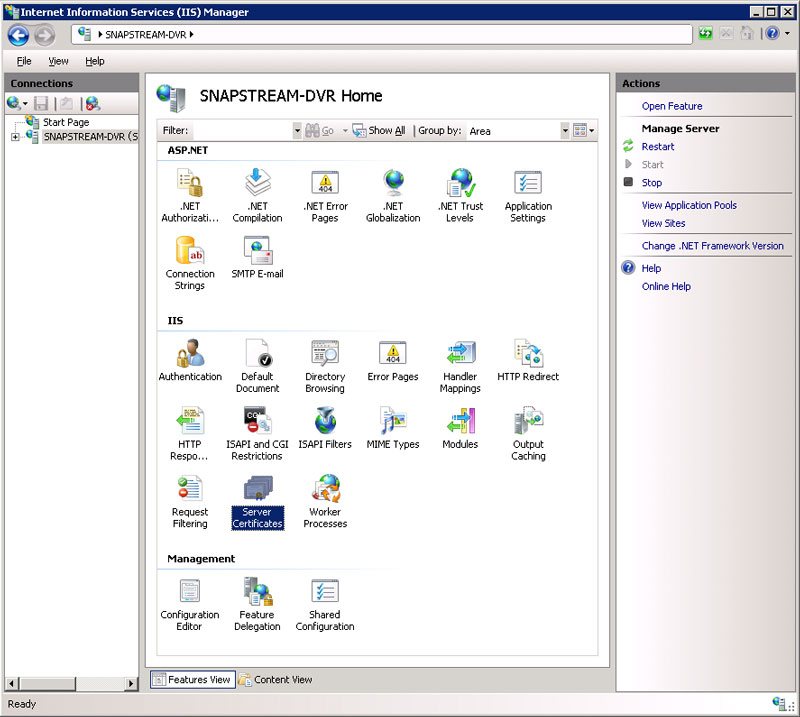Open Default Document feature
The image size is (800, 717).
257,366
